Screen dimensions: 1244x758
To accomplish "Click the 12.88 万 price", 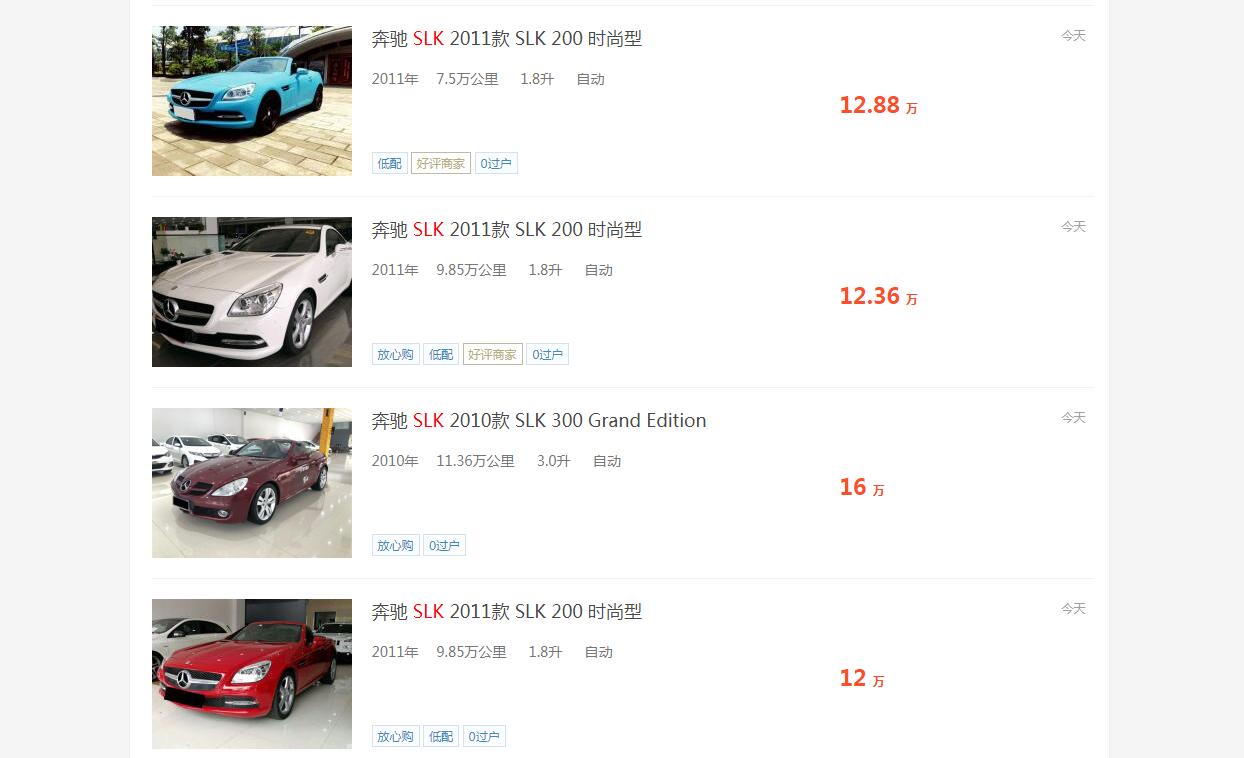I will point(878,105).
